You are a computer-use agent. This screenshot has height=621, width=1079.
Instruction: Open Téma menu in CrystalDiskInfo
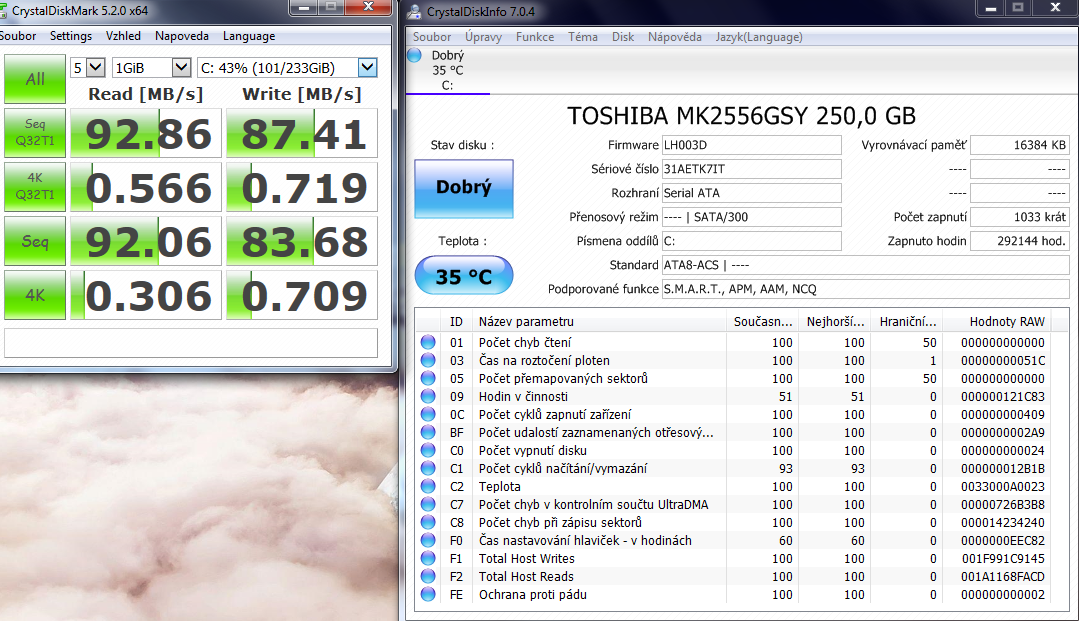point(582,37)
